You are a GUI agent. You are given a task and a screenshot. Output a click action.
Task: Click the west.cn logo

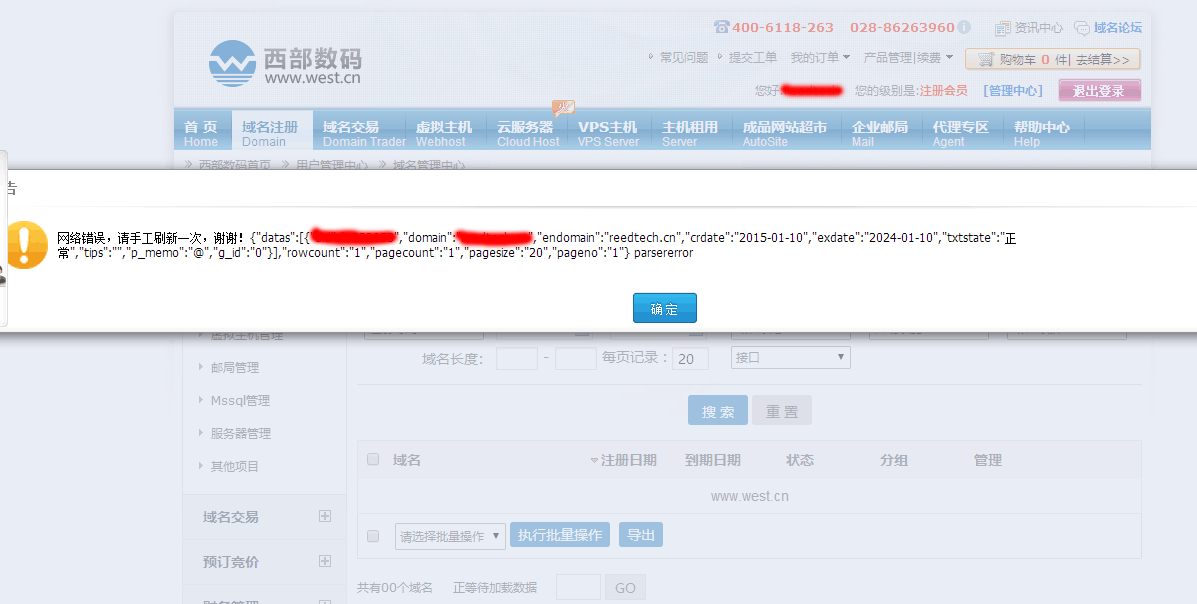pyautogui.click(x=285, y=63)
